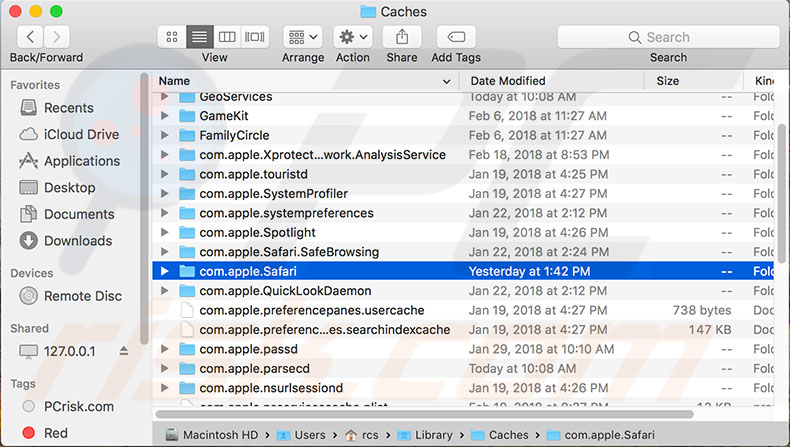The height and width of the screenshot is (447, 790).
Task: Expand the com.apple.QuickLookDaemon folder
Action: (x=164, y=291)
